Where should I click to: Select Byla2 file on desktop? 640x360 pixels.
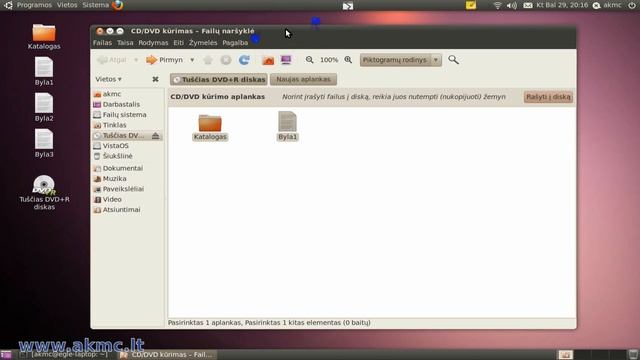(x=44, y=107)
